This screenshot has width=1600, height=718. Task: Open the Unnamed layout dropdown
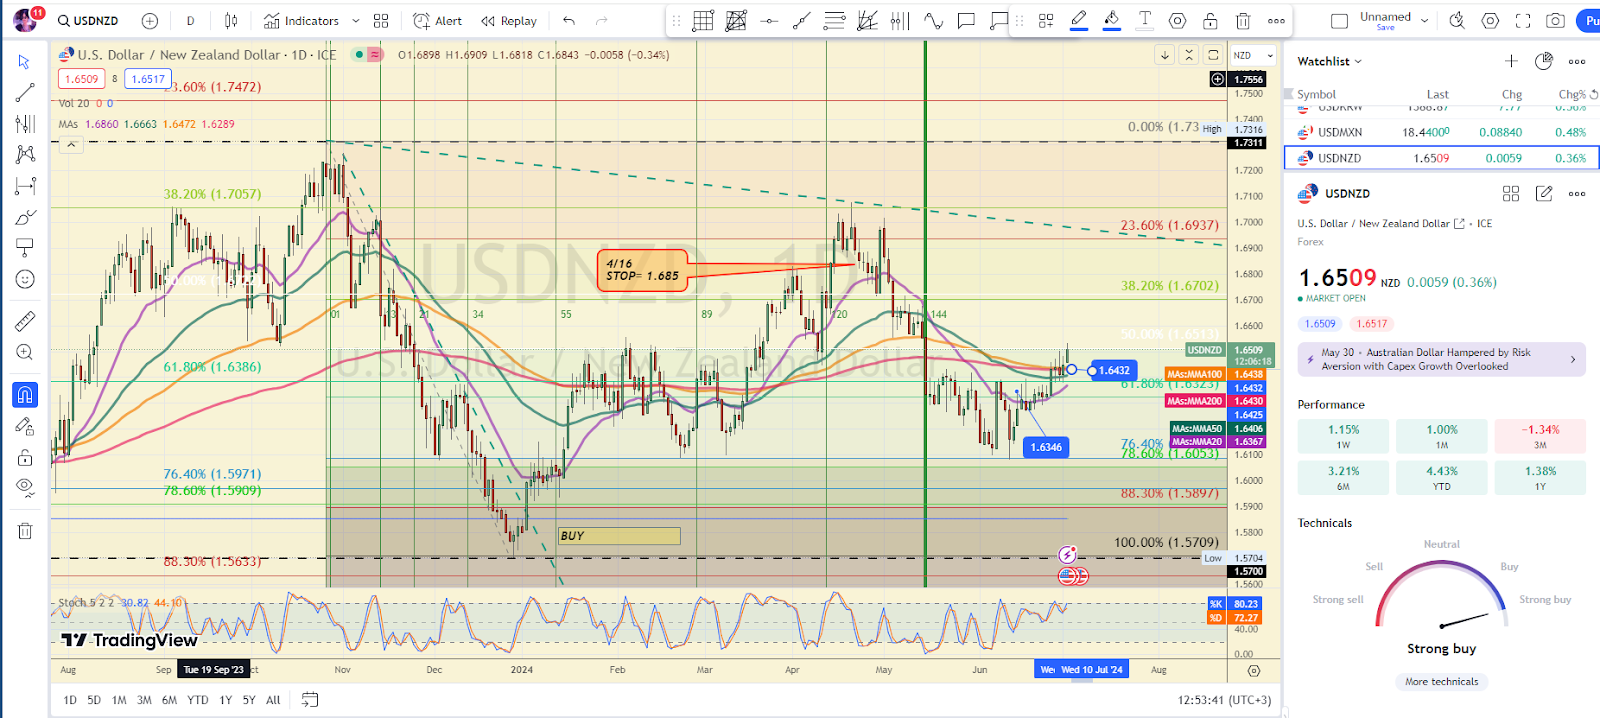pyautogui.click(x=1394, y=21)
